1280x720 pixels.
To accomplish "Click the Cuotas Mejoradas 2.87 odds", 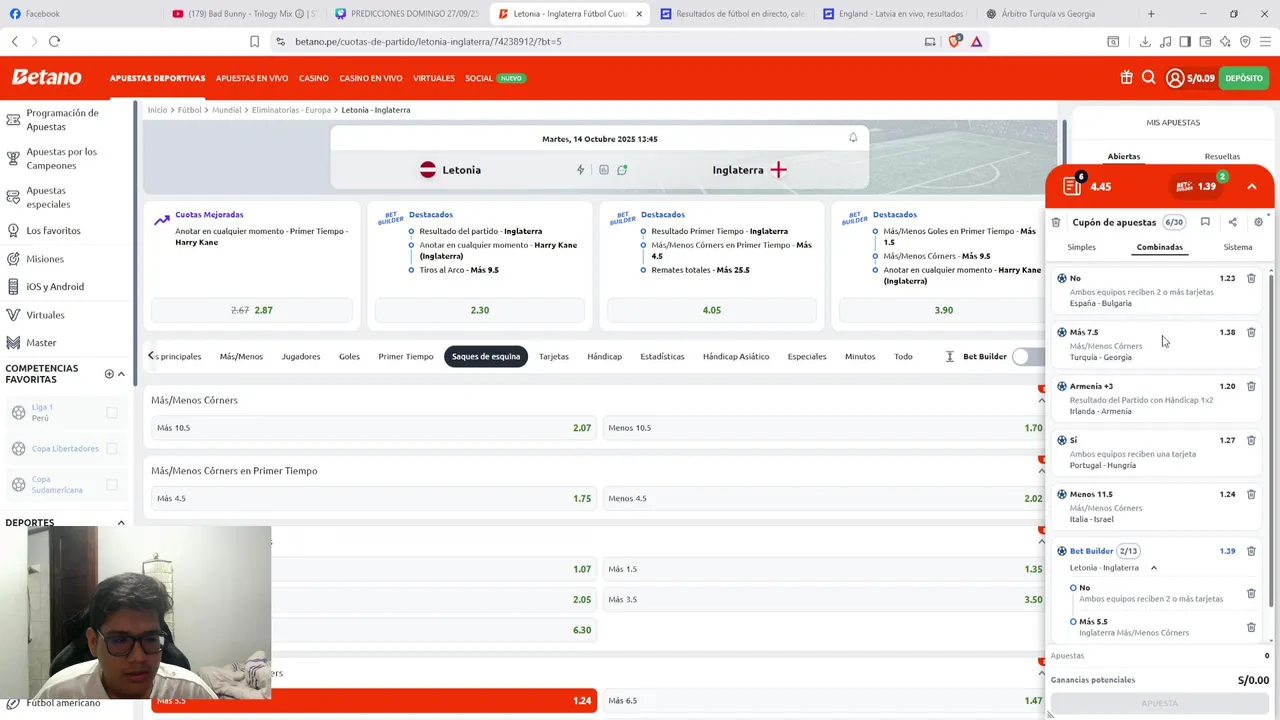I will 252,310.
